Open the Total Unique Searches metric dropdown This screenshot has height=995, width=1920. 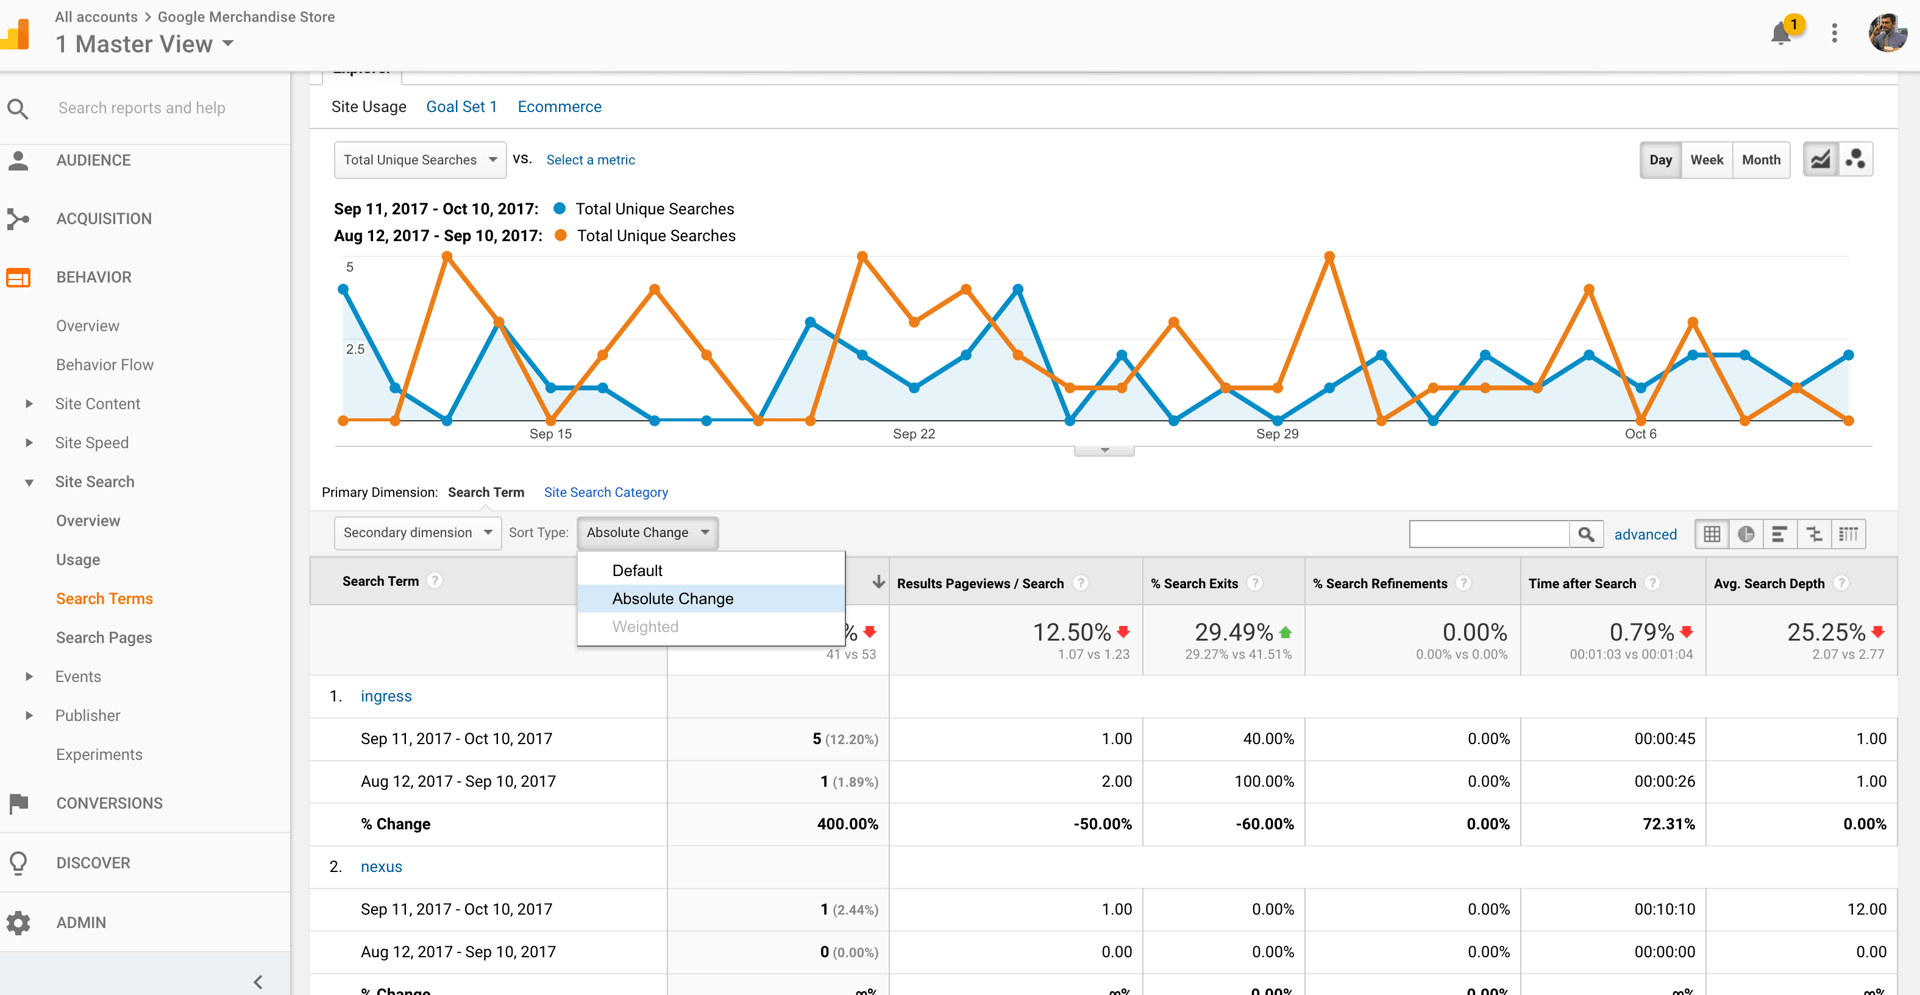(419, 159)
